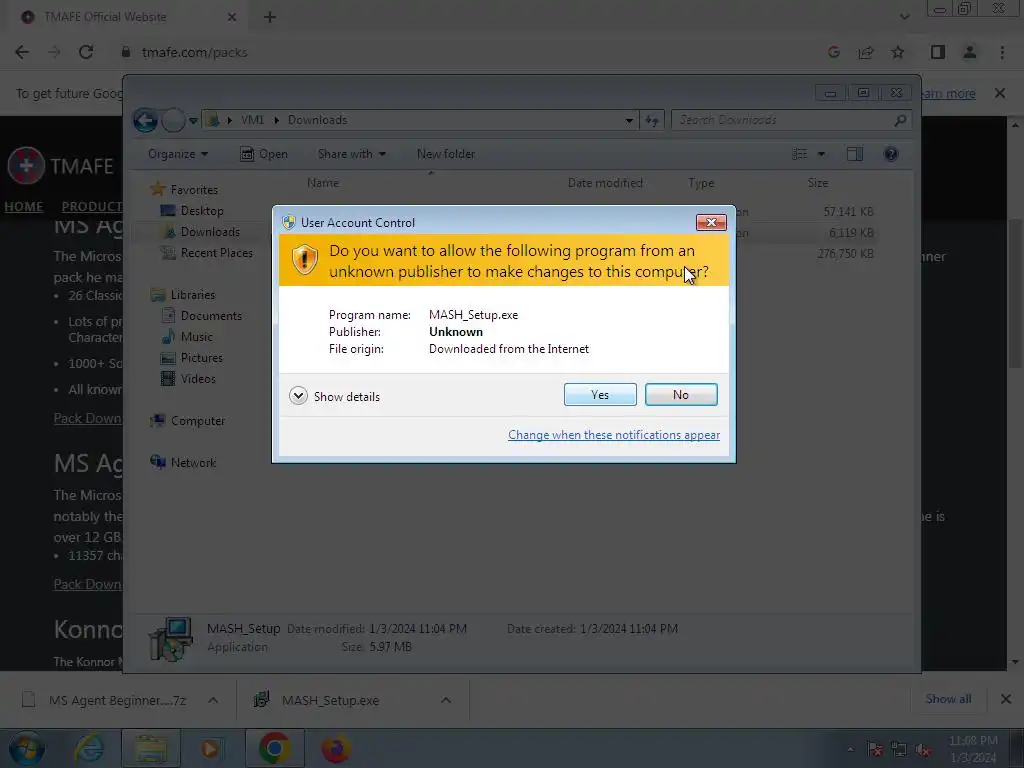Open MASH_Setup.exe download options arrow
Screen dimensions: 1024x768
pyautogui.click(x=446, y=700)
